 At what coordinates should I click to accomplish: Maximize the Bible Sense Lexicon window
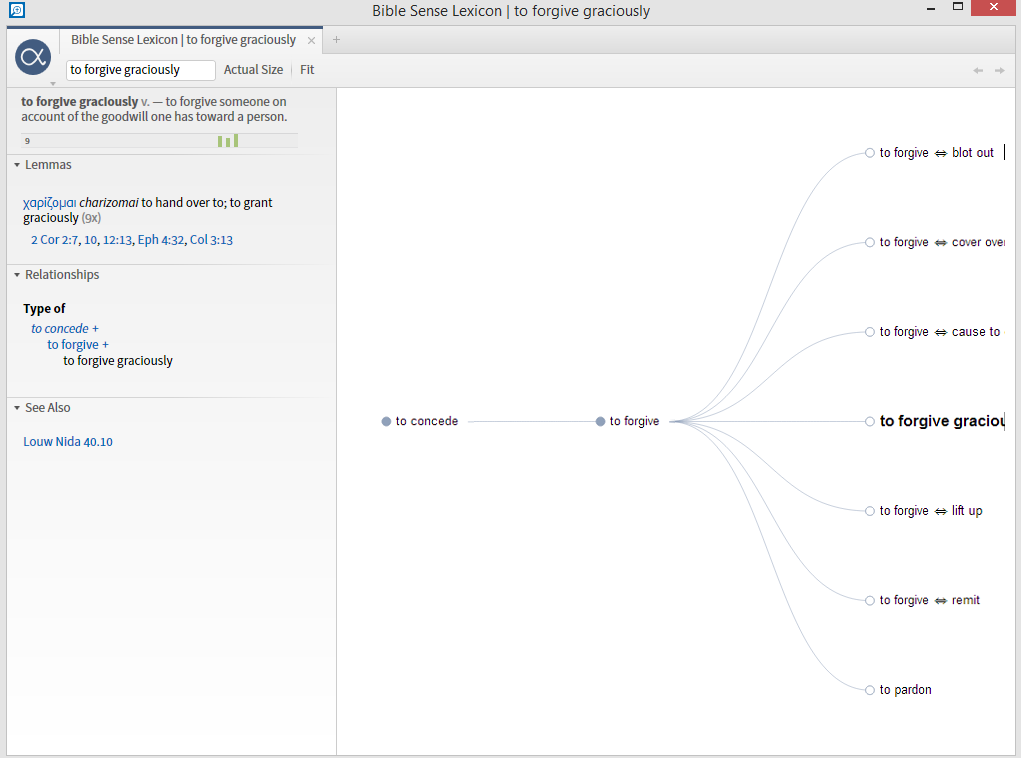[958, 7]
